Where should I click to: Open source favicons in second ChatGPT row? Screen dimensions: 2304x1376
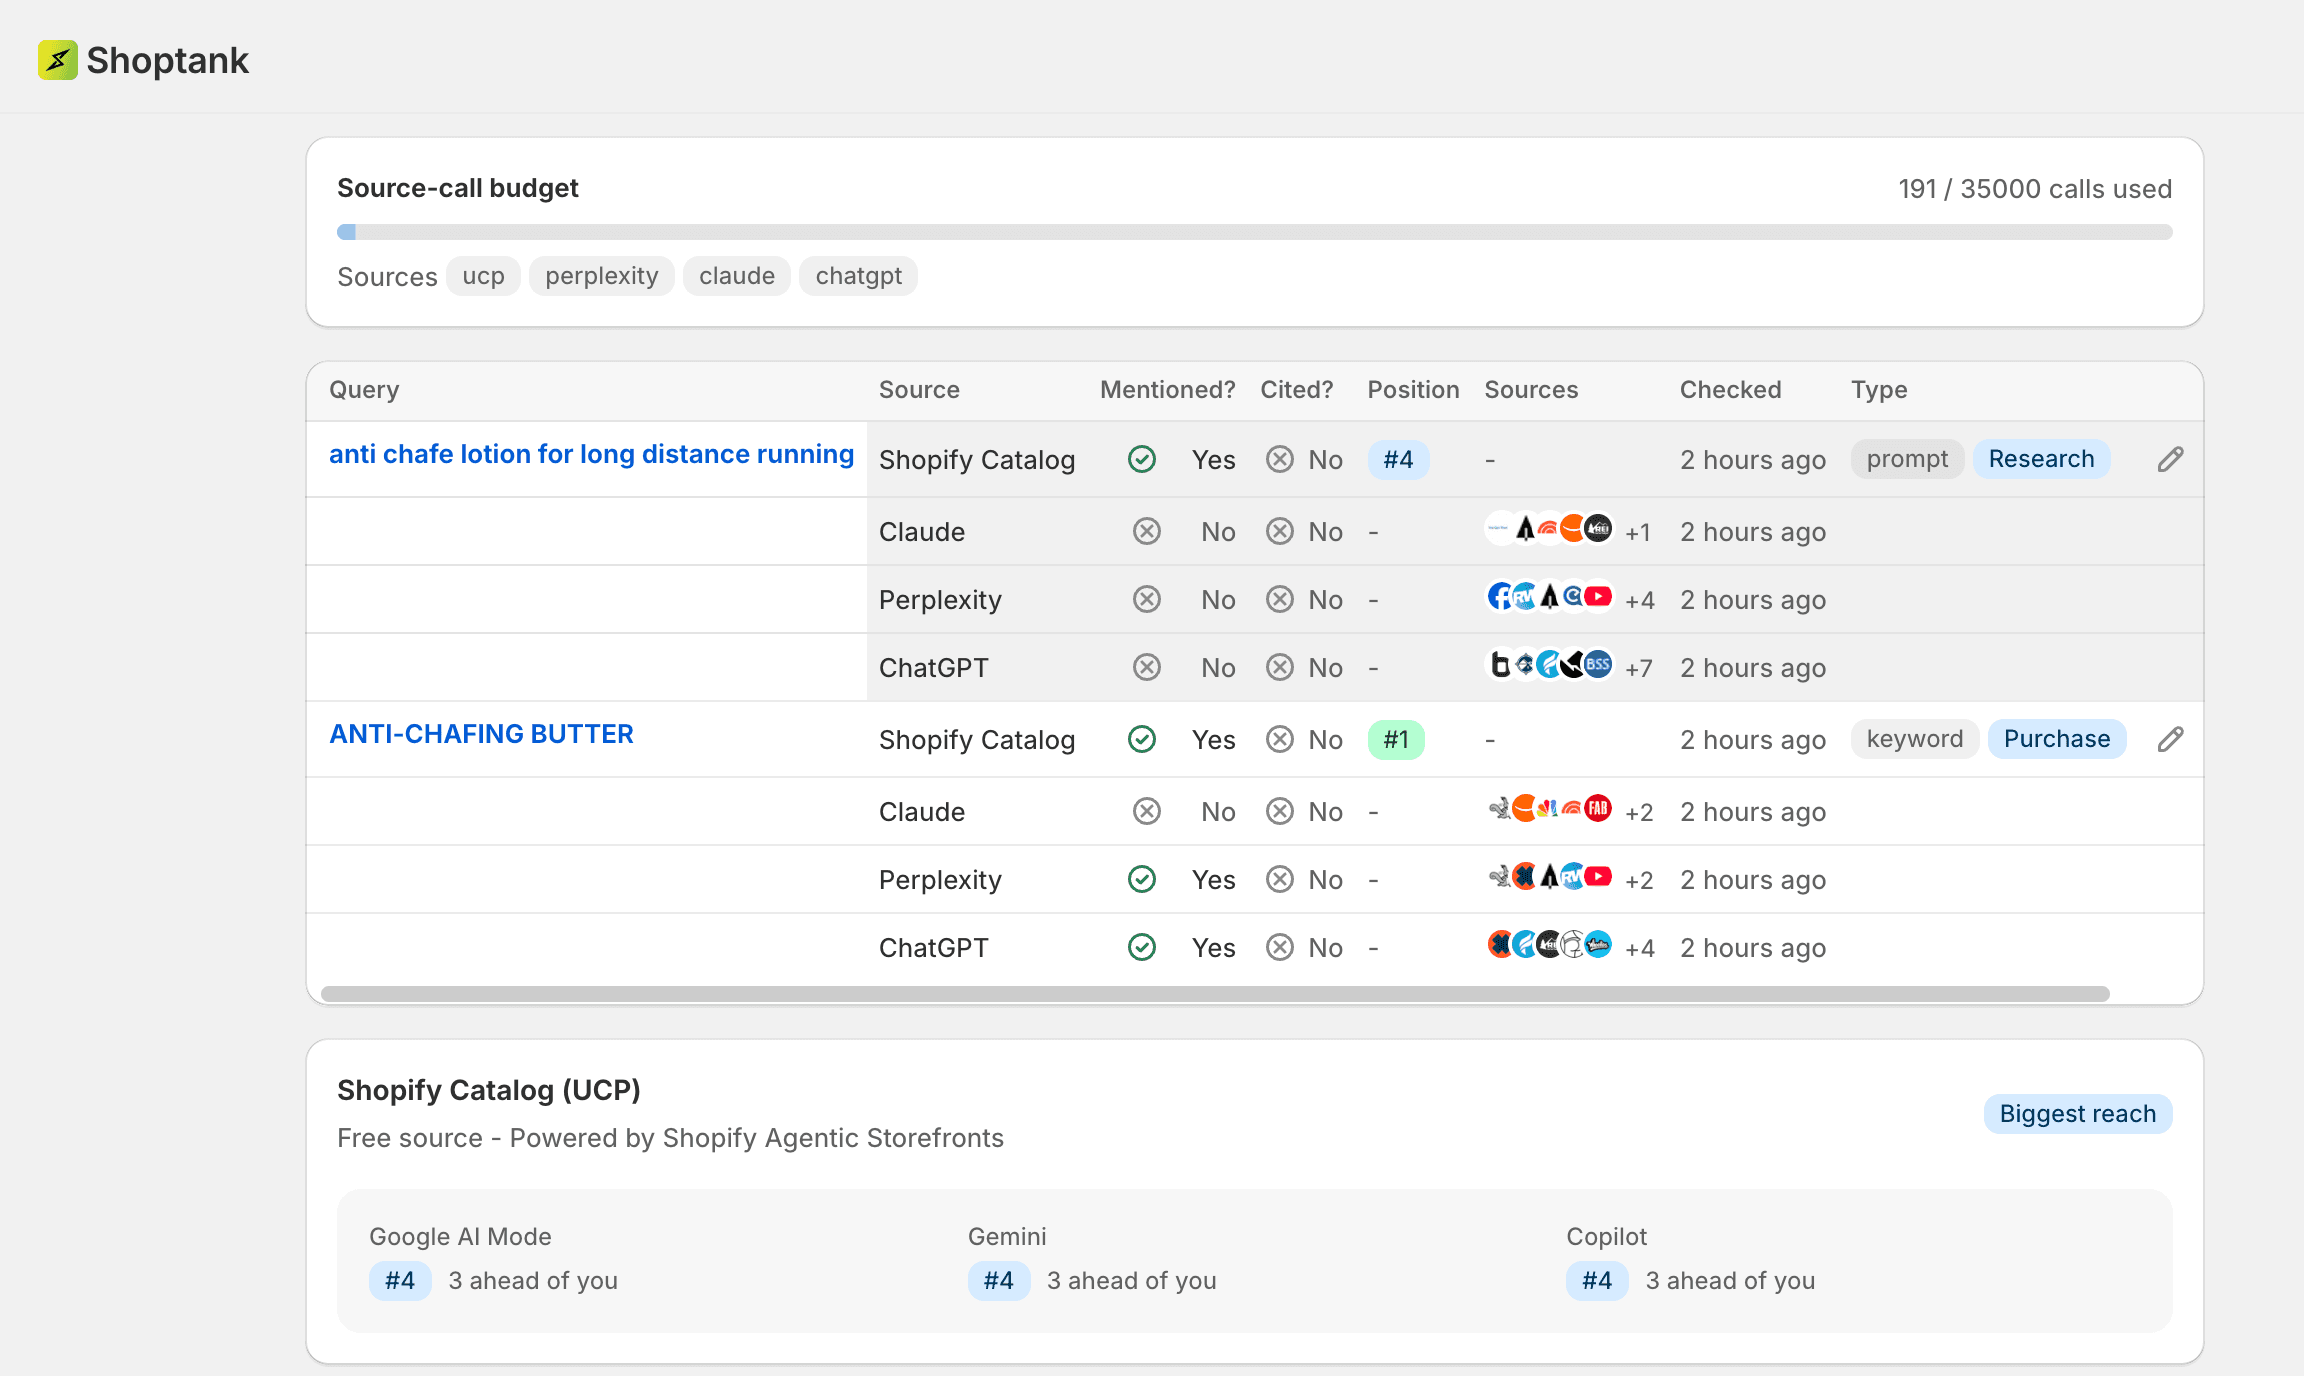1549,944
